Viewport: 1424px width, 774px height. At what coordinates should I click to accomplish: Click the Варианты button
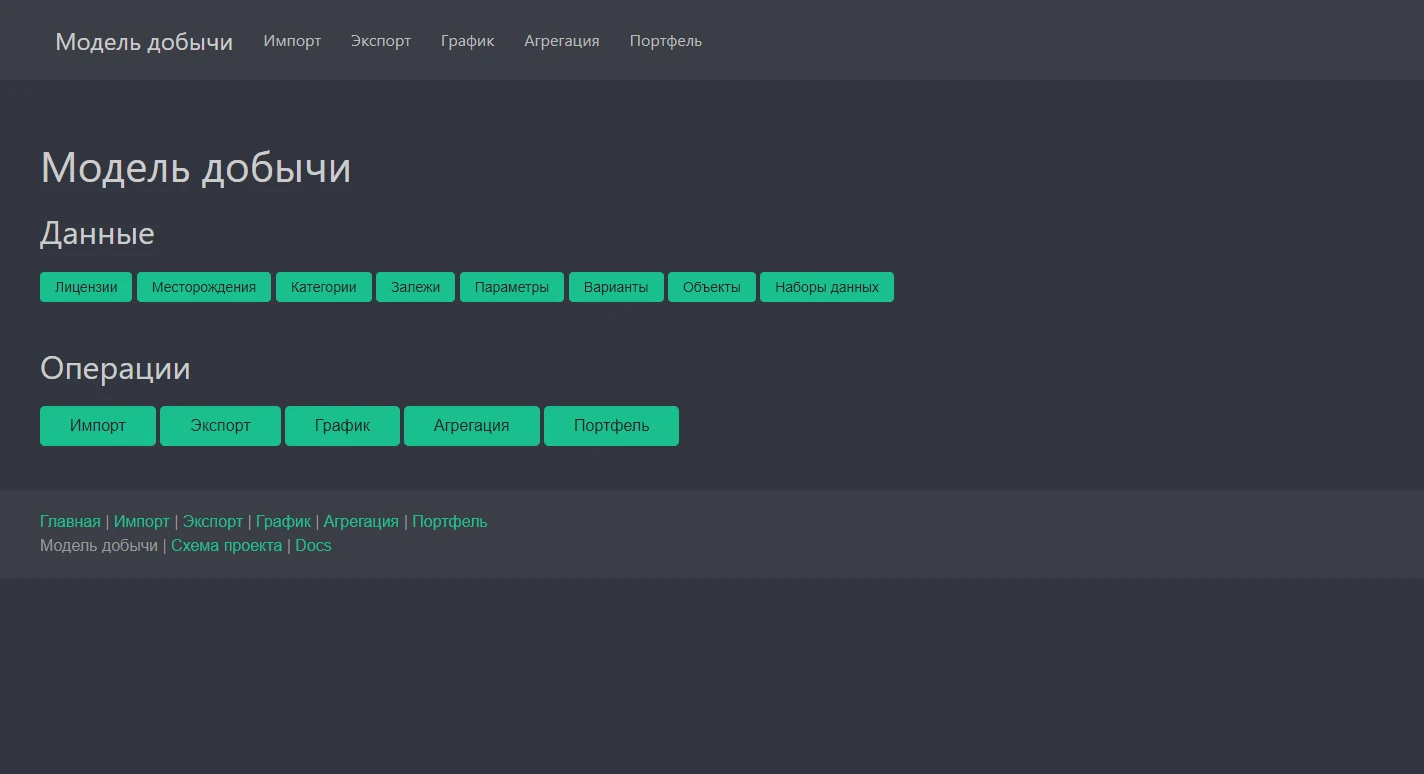[616, 287]
